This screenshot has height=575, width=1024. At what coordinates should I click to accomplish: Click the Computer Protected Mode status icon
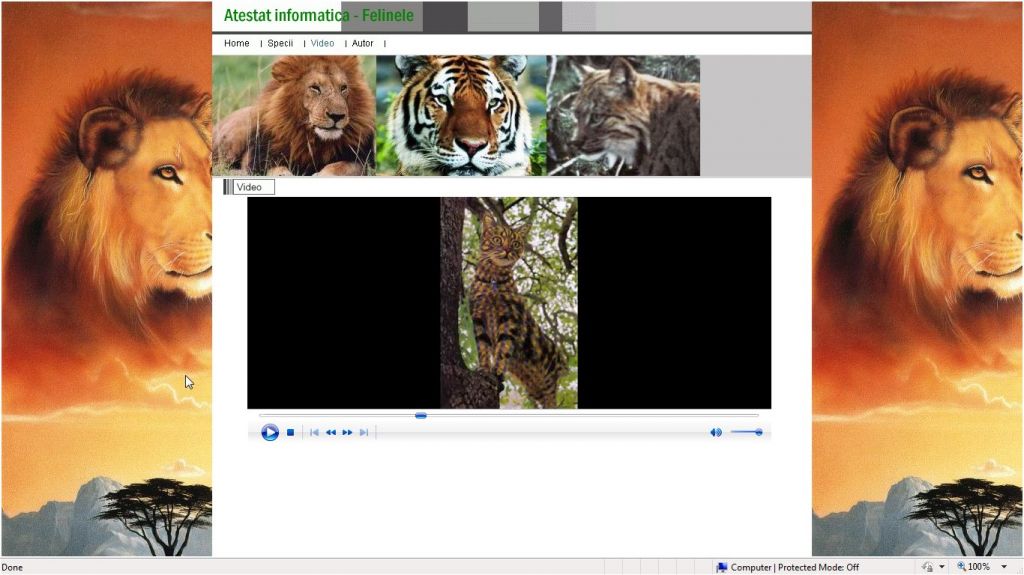tap(721, 567)
